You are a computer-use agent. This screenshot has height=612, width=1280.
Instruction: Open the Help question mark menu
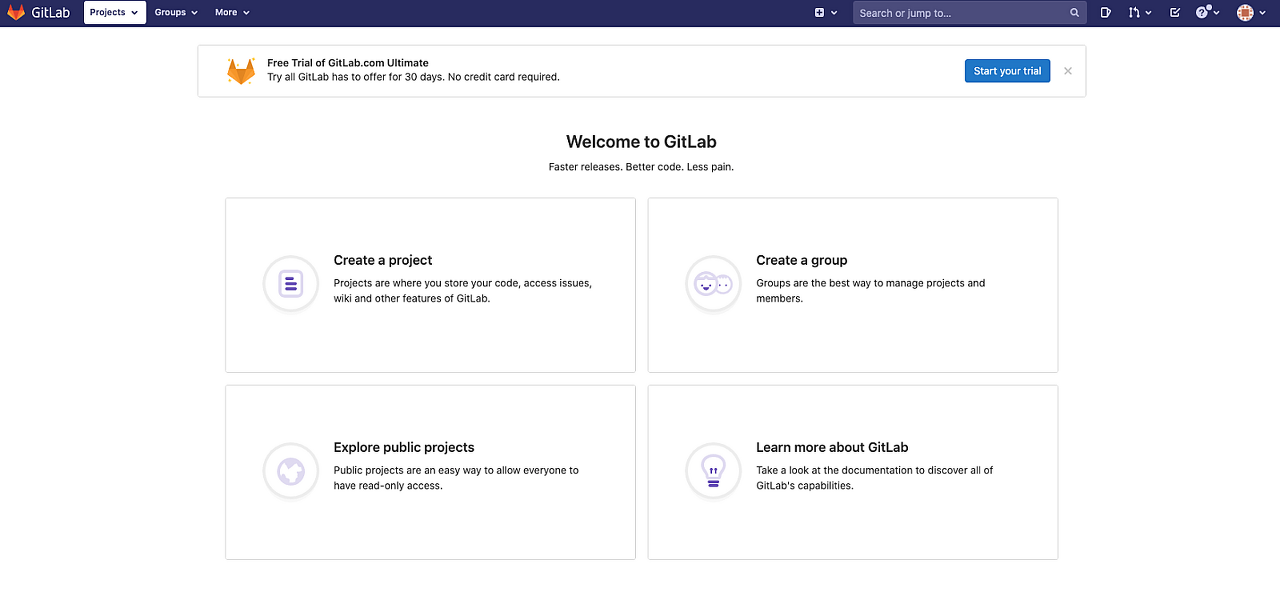(x=1208, y=13)
